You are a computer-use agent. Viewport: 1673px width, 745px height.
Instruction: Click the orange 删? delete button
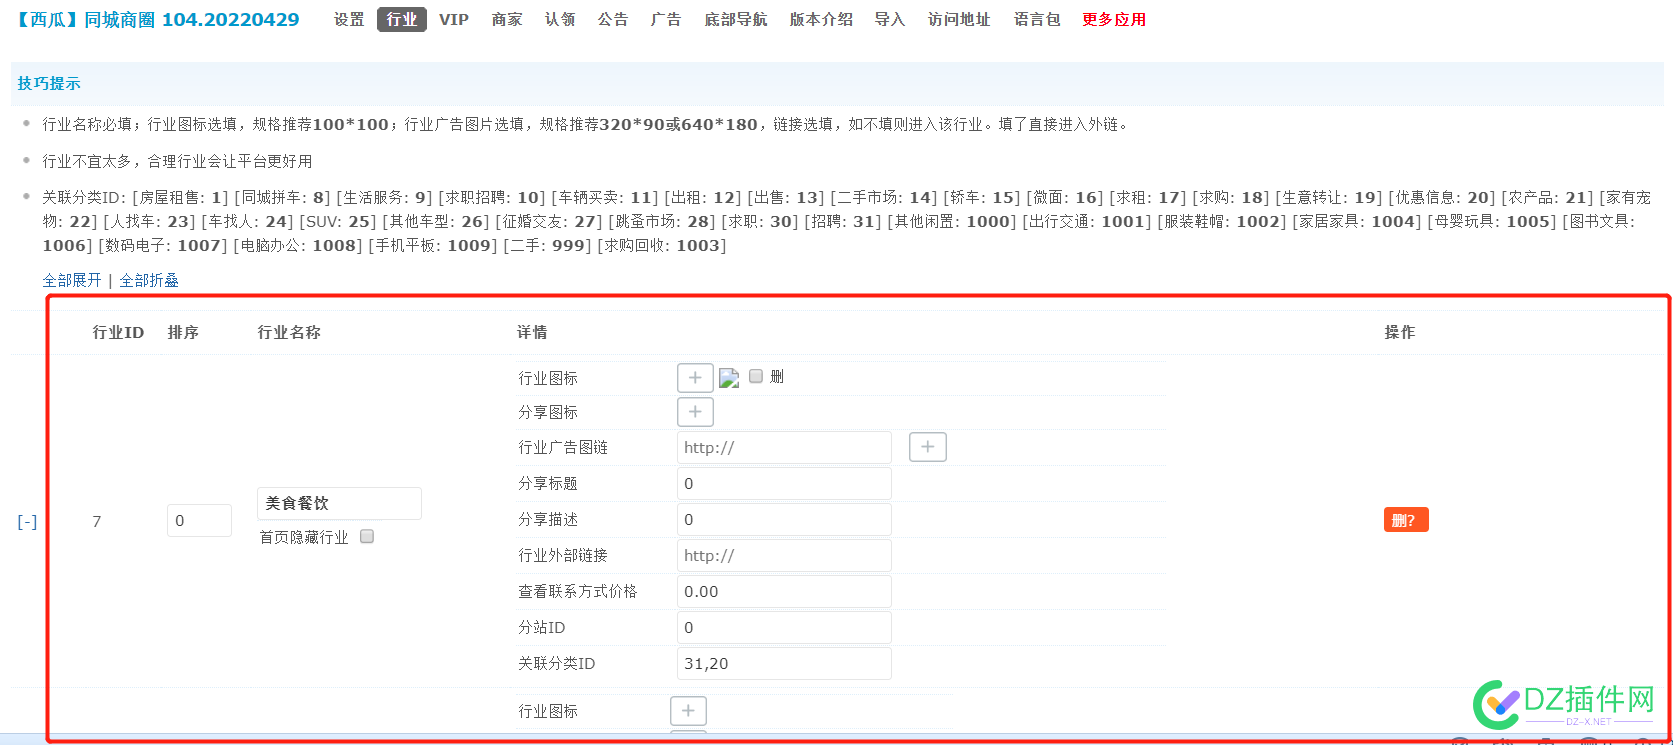(x=1406, y=520)
